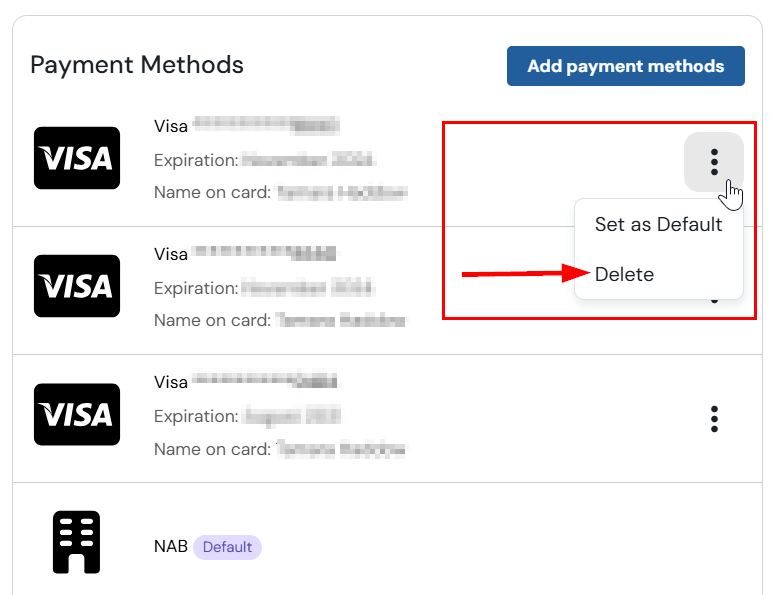Open the options menu for the first Visa card
Screen dimensions: 773x595
(714, 162)
